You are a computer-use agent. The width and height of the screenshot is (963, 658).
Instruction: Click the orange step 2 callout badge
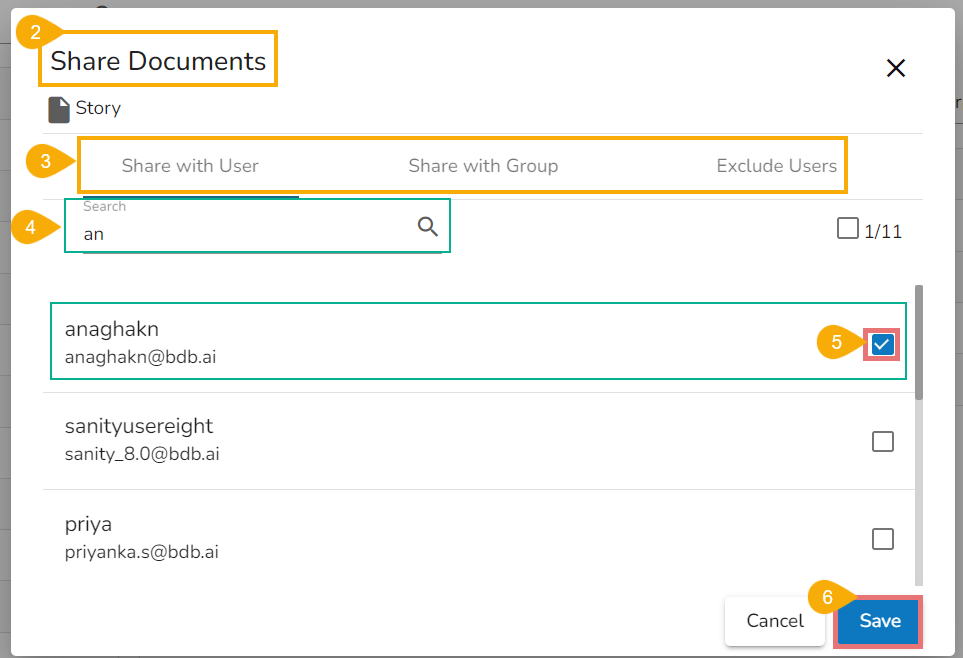tap(36, 32)
